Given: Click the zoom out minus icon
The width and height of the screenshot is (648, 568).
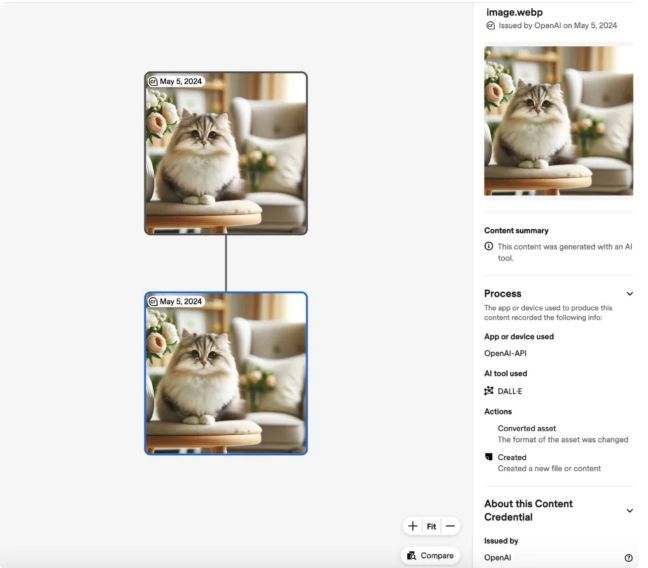Looking at the screenshot, I should (450, 526).
